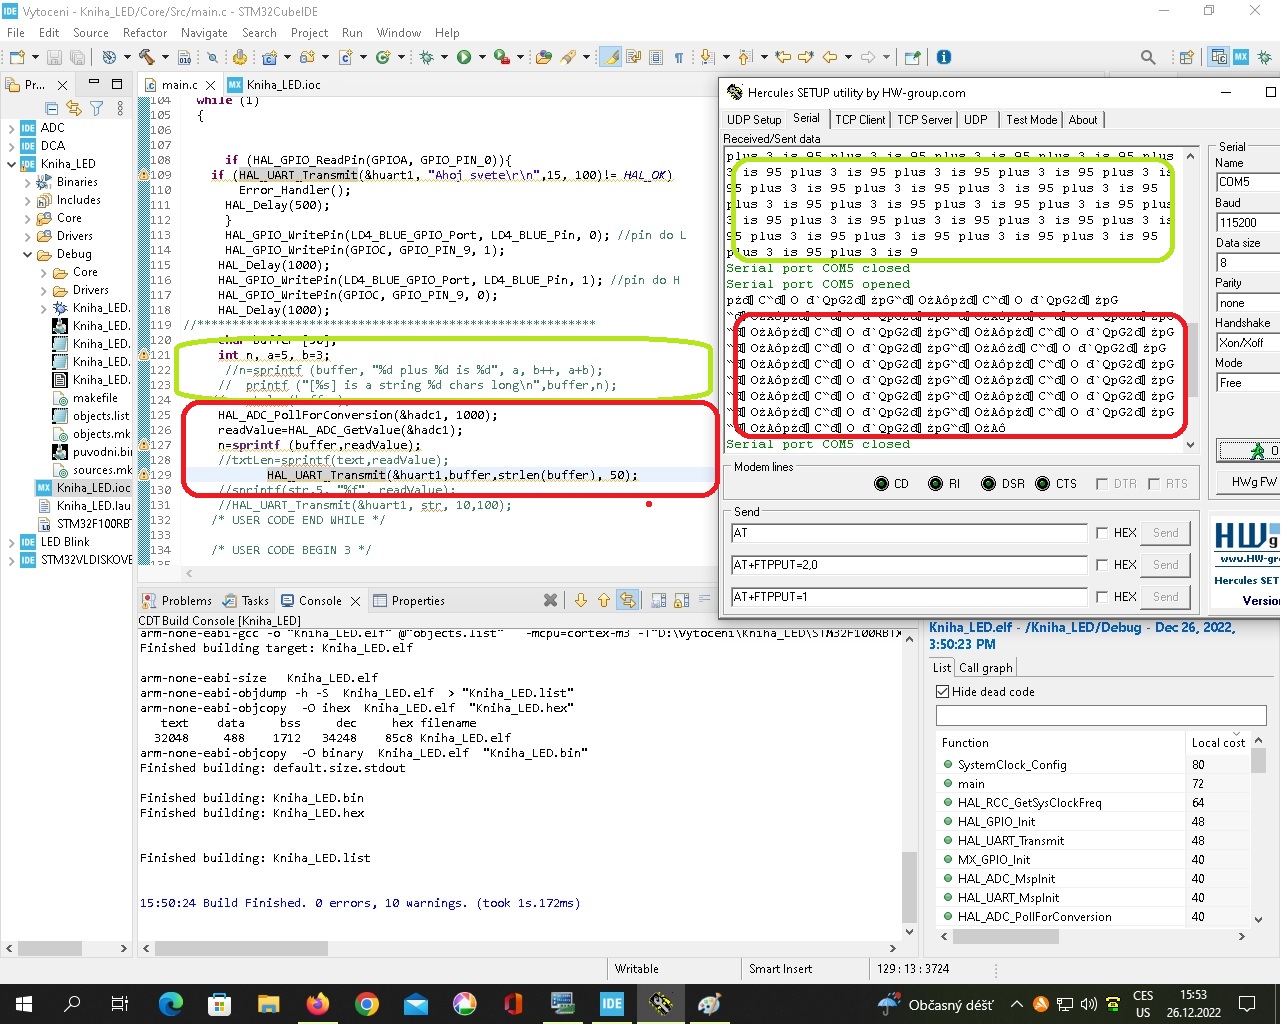The width and height of the screenshot is (1284, 1024).
Task: Click the toolbar search magnifier icon
Action: tap(1148, 57)
